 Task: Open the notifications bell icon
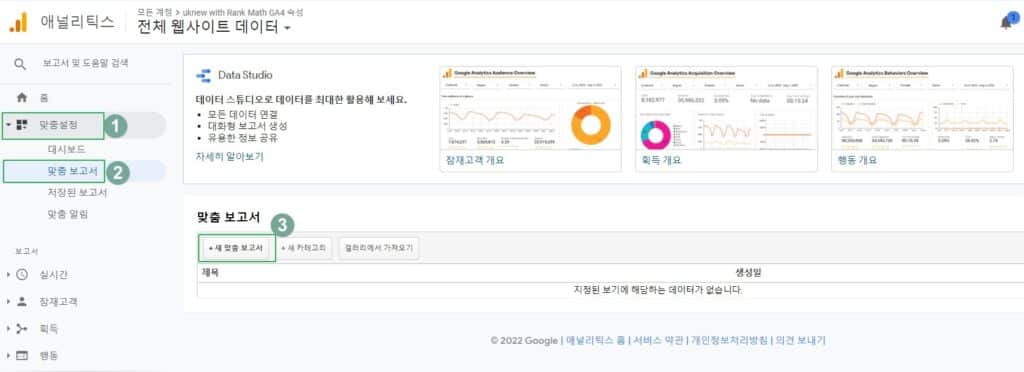(1006, 23)
